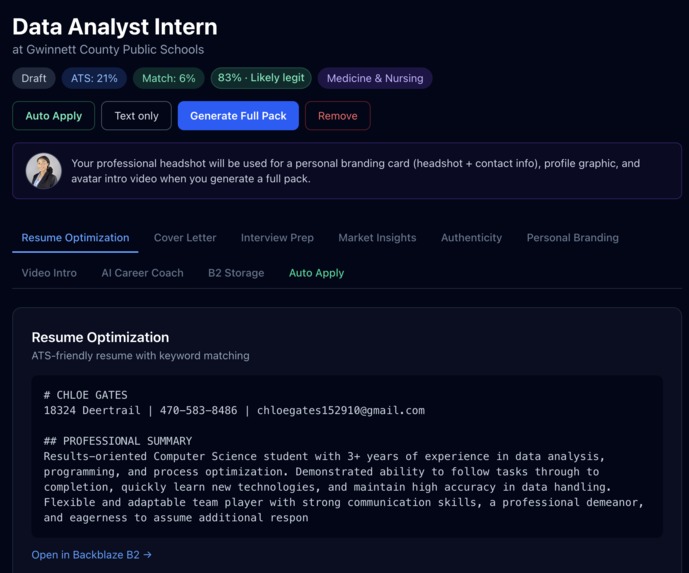Click 'ATS-friendly resume with keyword matching' subtitle
Viewport: 689px width, 573px height.
[x=141, y=355]
